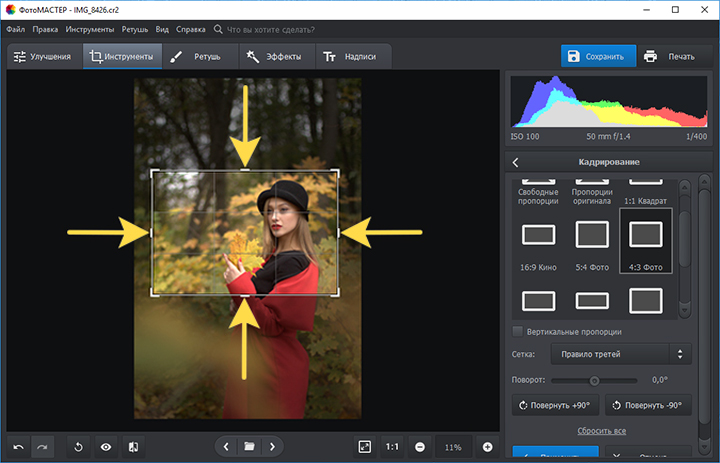The height and width of the screenshot is (463, 720).
Task: Click the Поворот slider handle
Action: click(x=594, y=380)
